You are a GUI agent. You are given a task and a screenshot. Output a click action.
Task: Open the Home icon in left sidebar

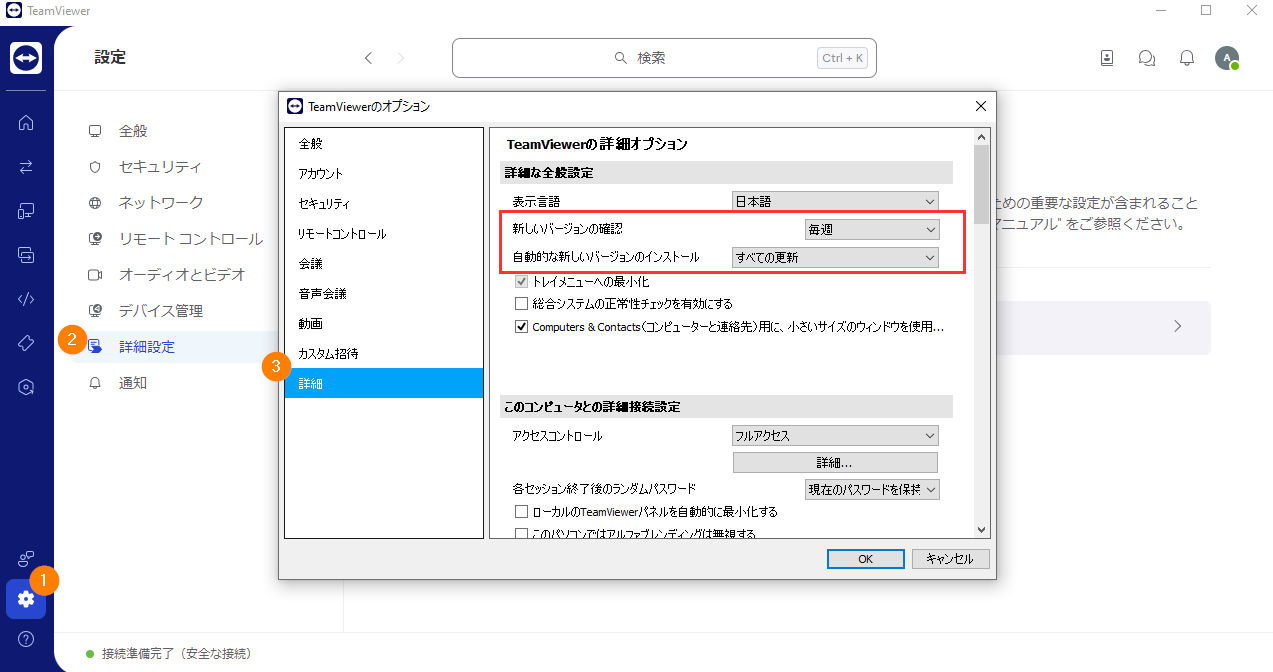26,123
